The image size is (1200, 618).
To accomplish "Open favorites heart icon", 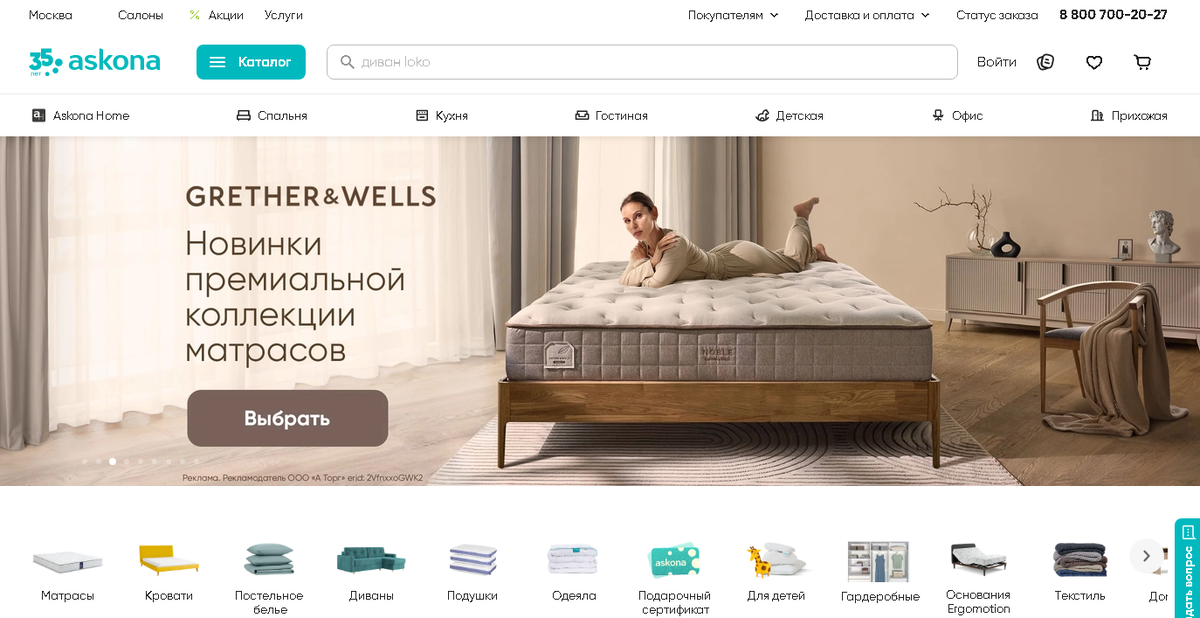I will pyautogui.click(x=1094, y=62).
